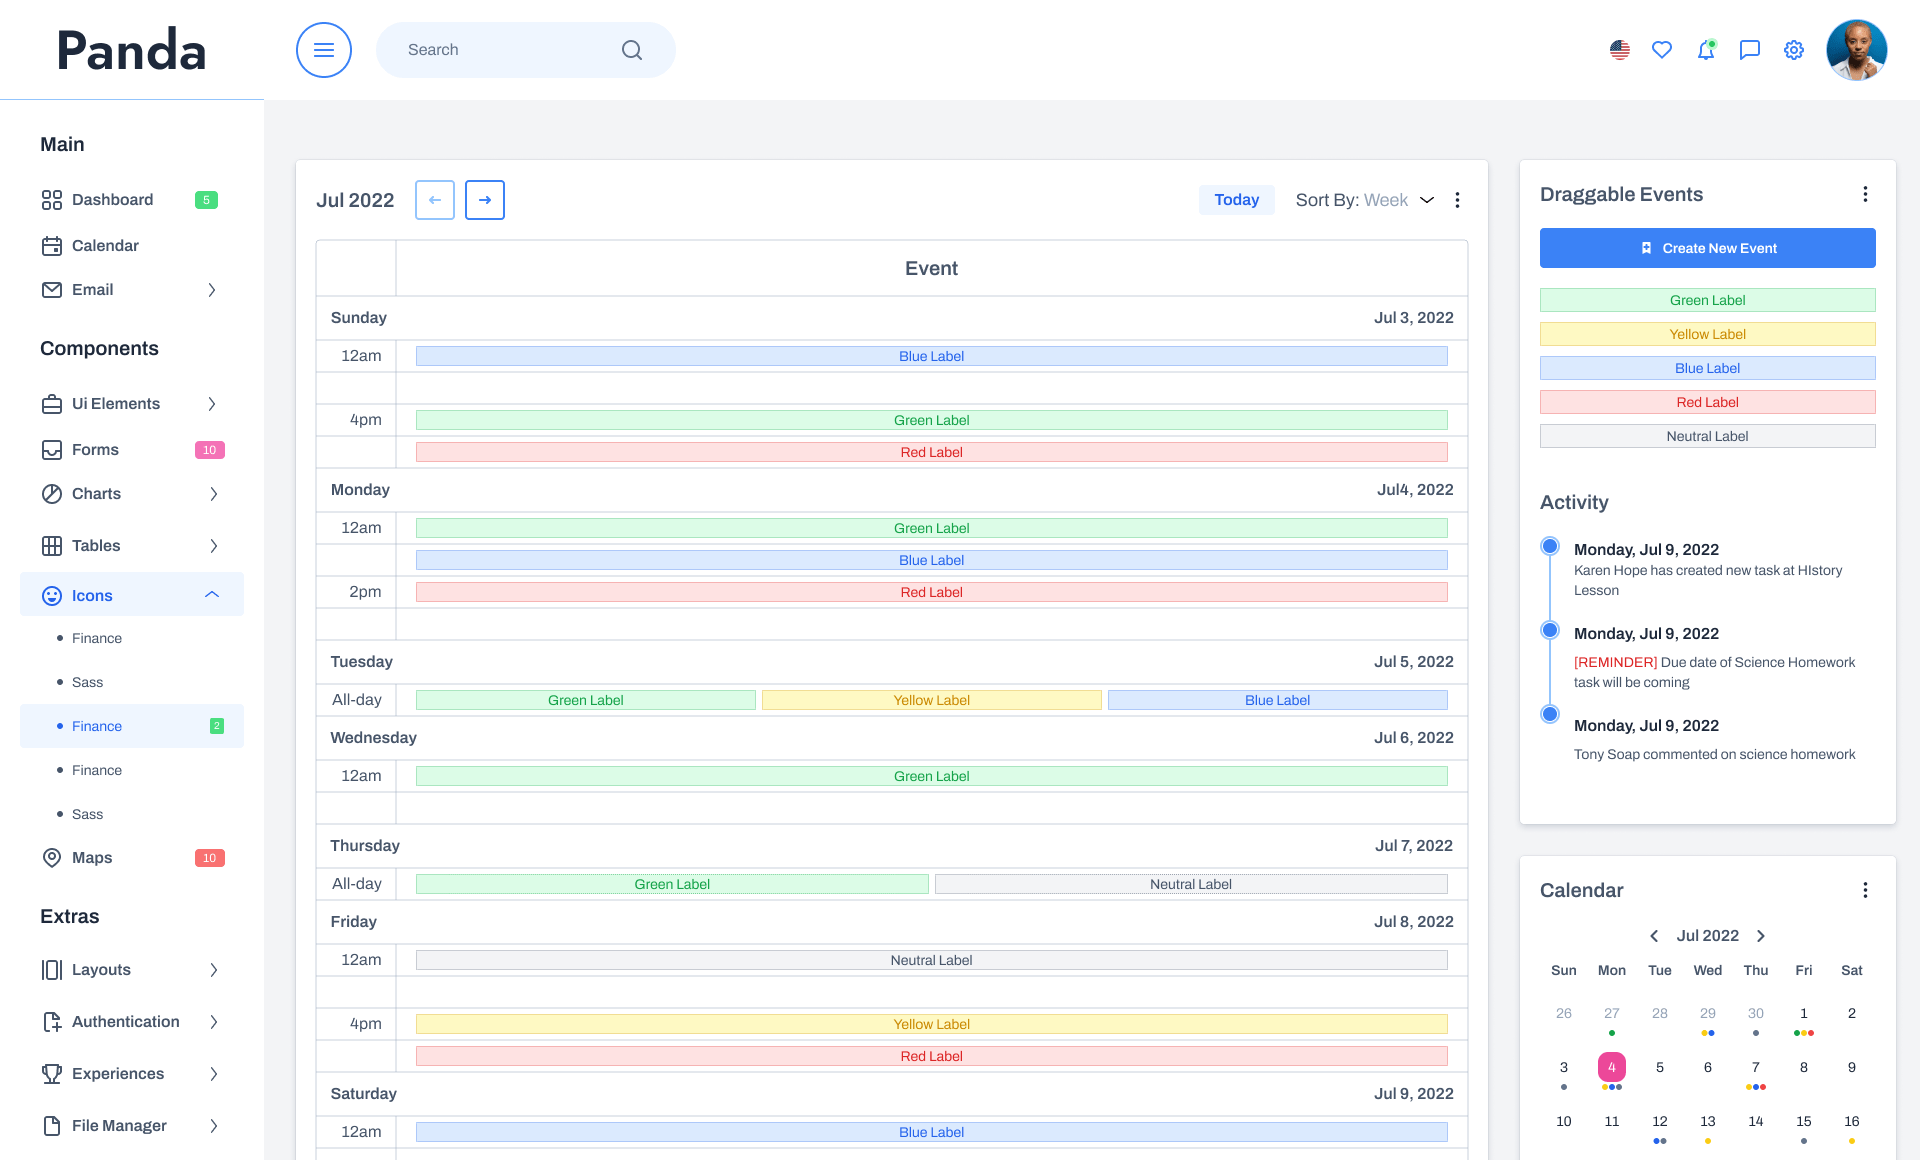Image resolution: width=1920 pixels, height=1160 pixels.
Task: Open the hamburger menu toggle
Action: pyautogui.click(x=324, y=50)
